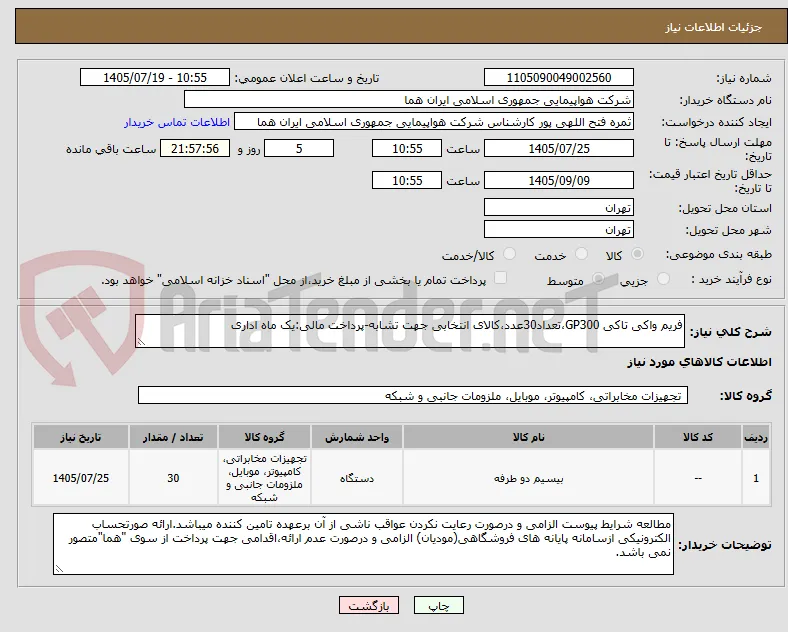The height and width of the screenshot is (632, 788).
Task: Click the remaining days field showing 5
Action: point(299,148)
